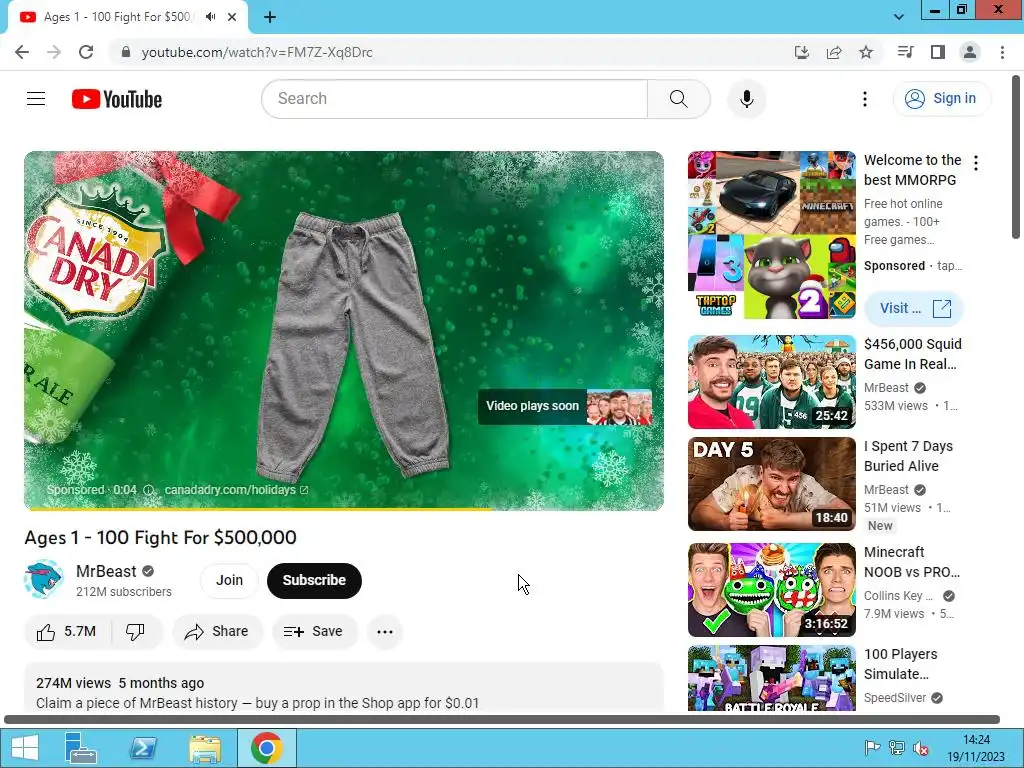The height and width of the screenshot is (768, 1024).
Task: Click the '274M views' text
Action: [x=73, y=683]
